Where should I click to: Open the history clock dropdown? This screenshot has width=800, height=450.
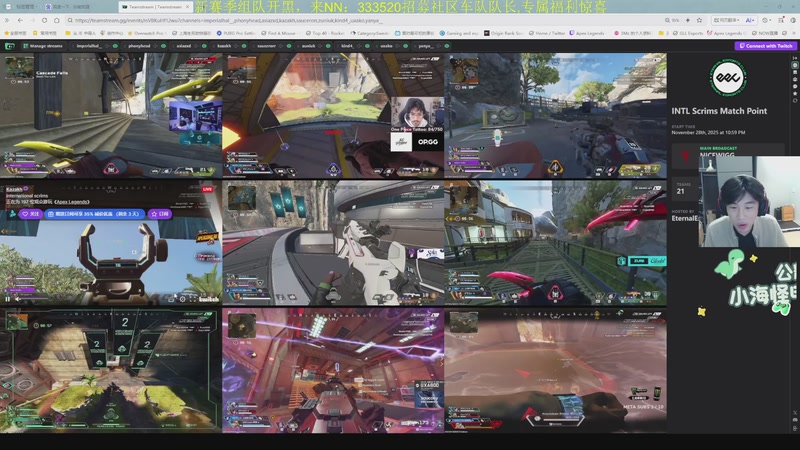pyautogui.click(x=766, y=20)
